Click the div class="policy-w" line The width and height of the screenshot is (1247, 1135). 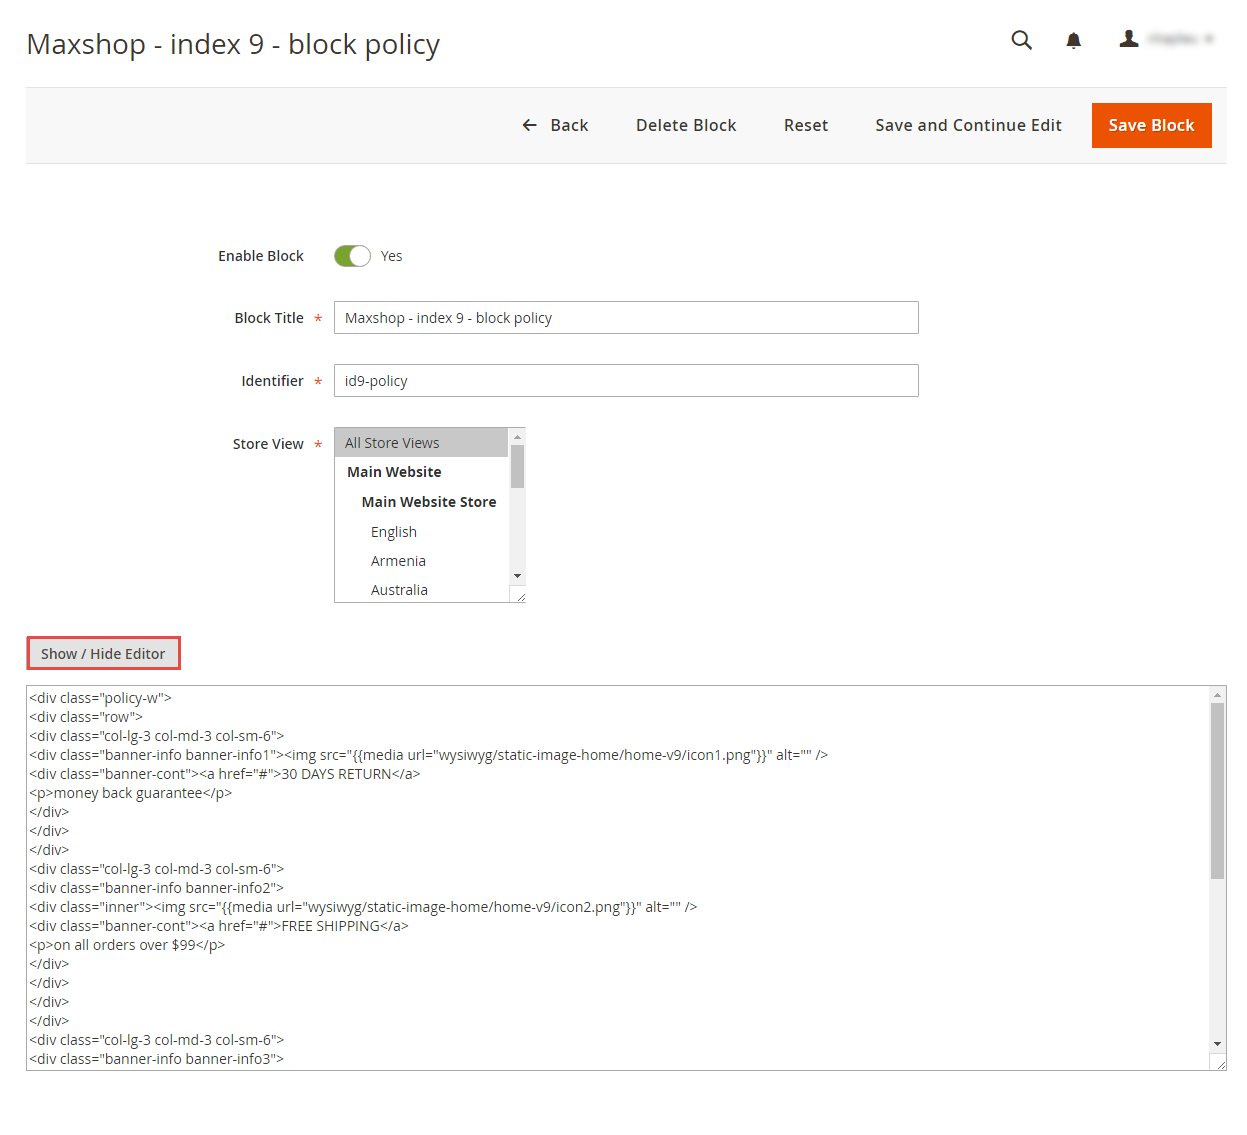100,698
